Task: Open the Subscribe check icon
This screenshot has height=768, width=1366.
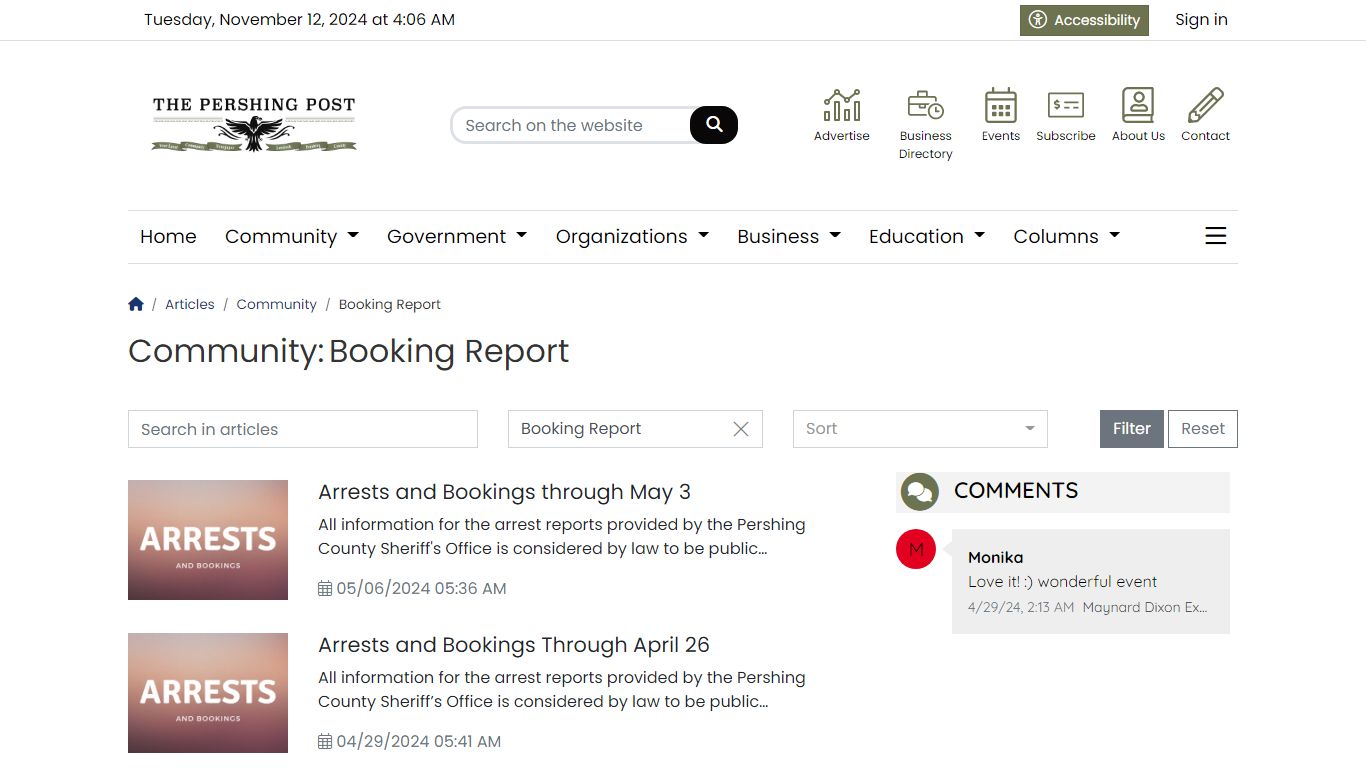Action: [x=1065, y=105]
